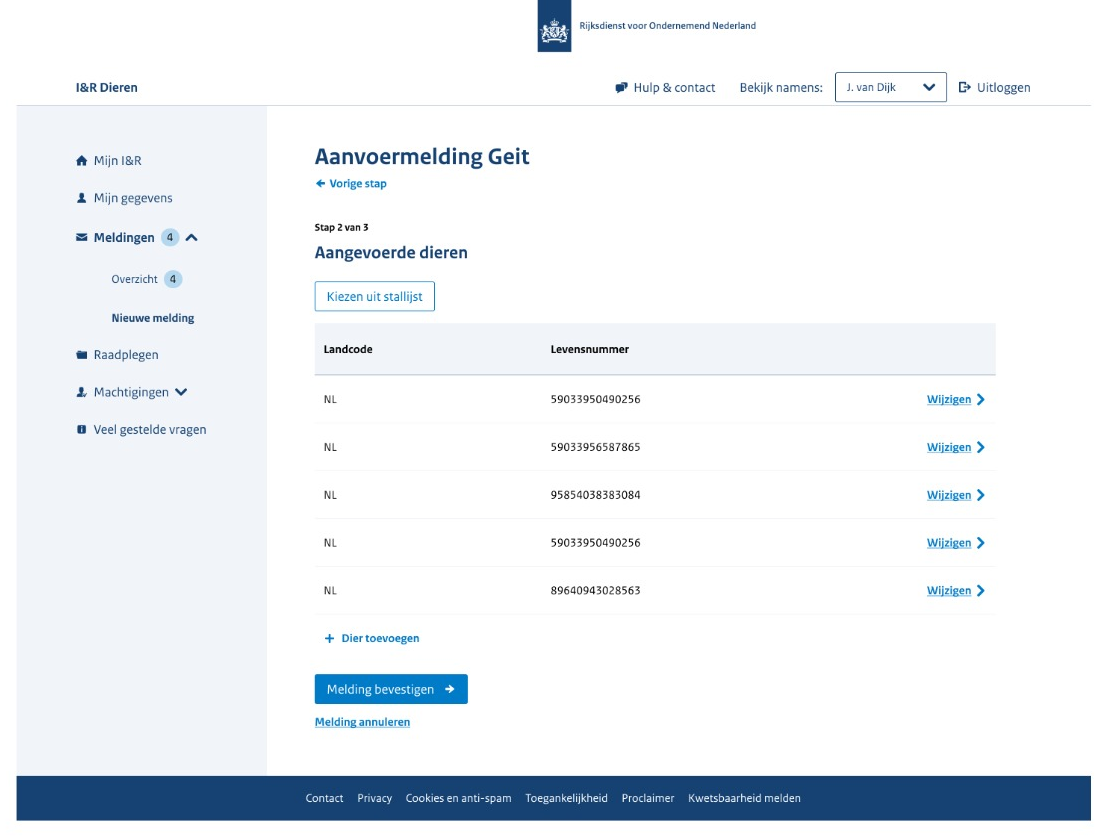Screen dimensions: 1107x837
Task: Click Wijzigen for 95854038383084
Action: (x=949, y=495)
